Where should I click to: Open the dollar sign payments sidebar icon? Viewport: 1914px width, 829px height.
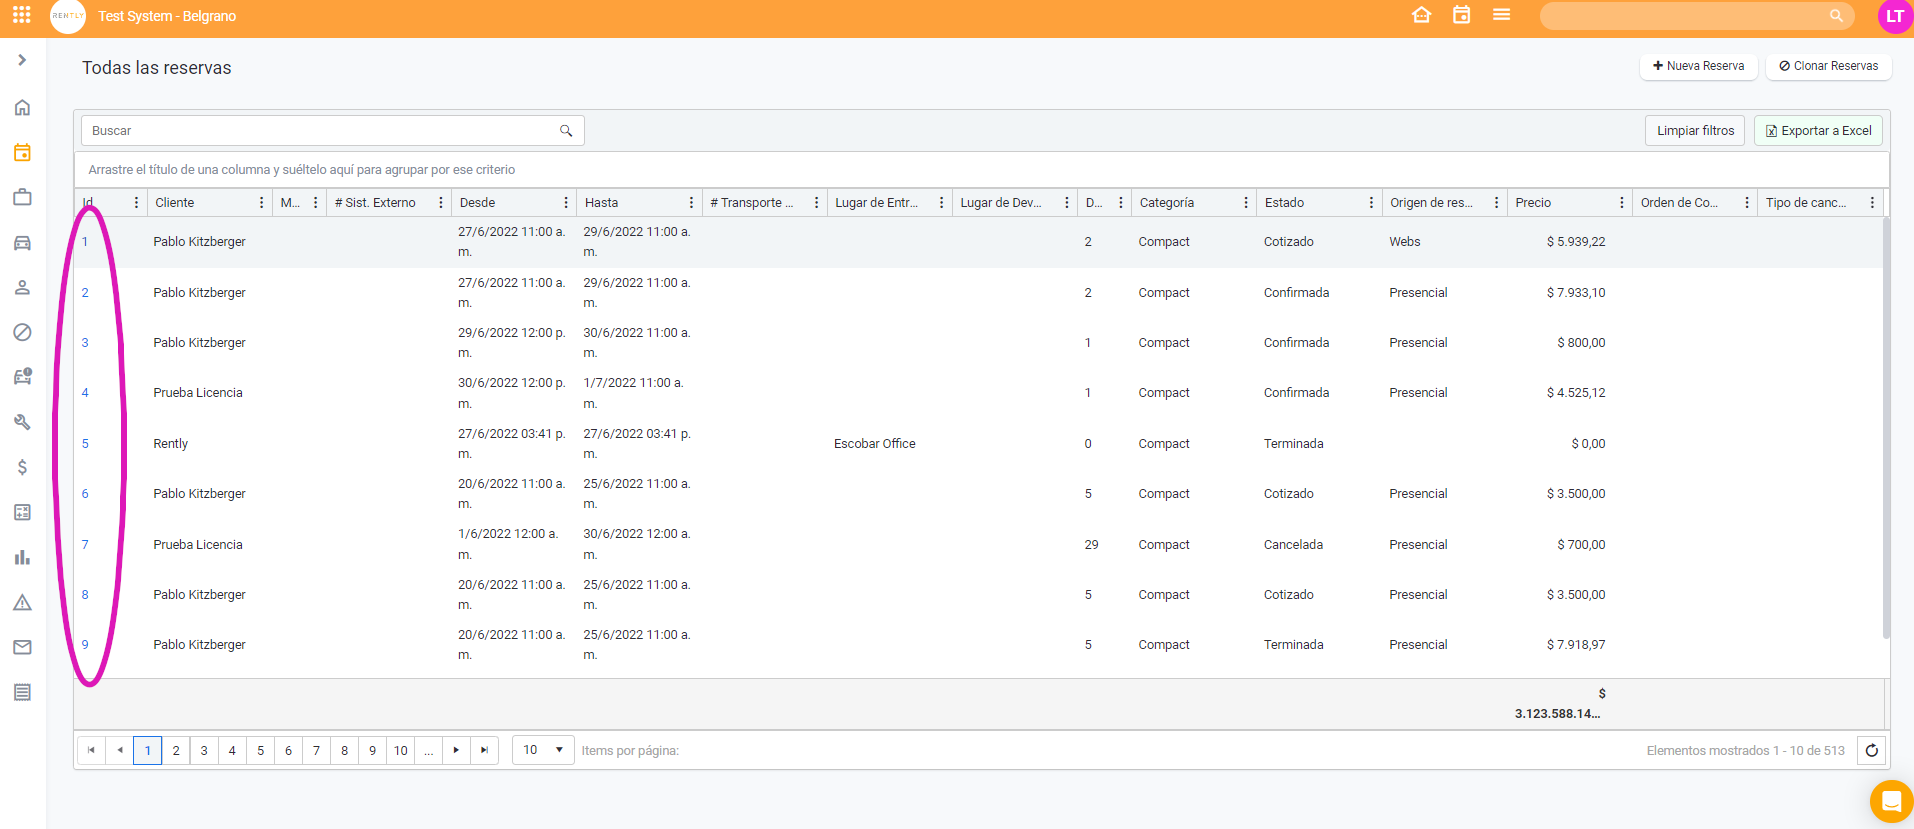click(x=22, y=467)
